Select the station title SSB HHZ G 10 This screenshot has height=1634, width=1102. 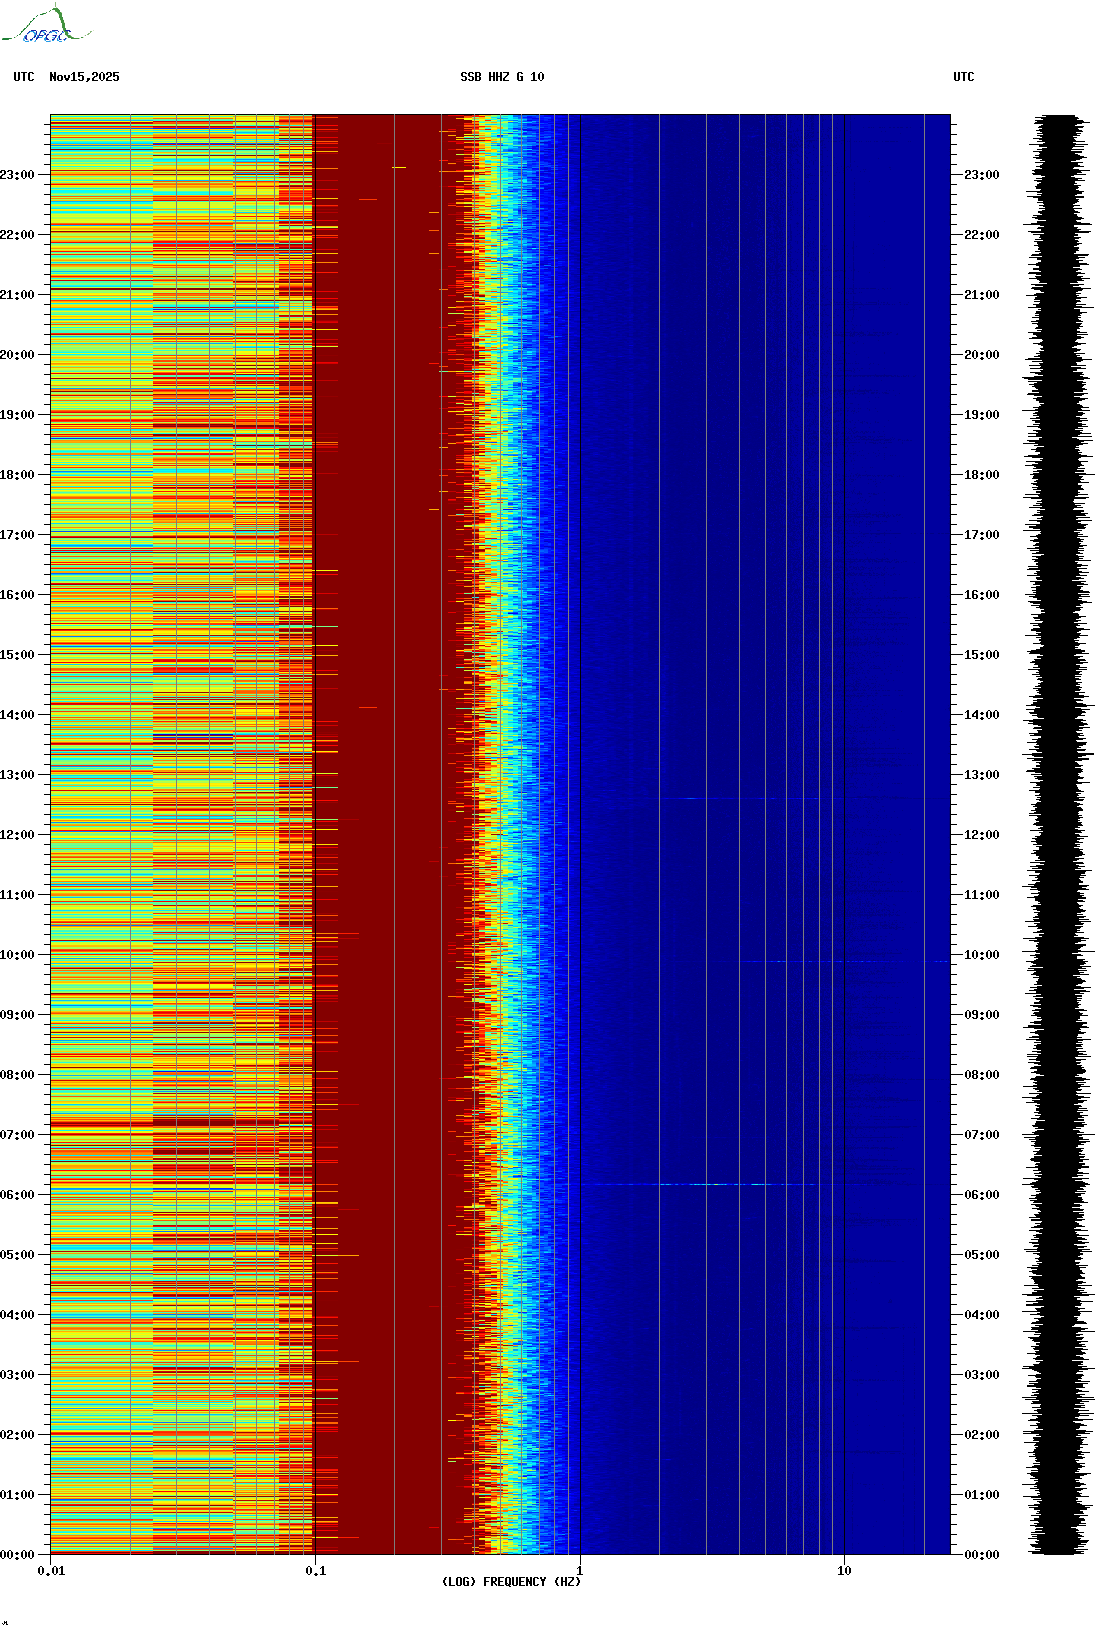pyautogui.click(x=502, y=77)
